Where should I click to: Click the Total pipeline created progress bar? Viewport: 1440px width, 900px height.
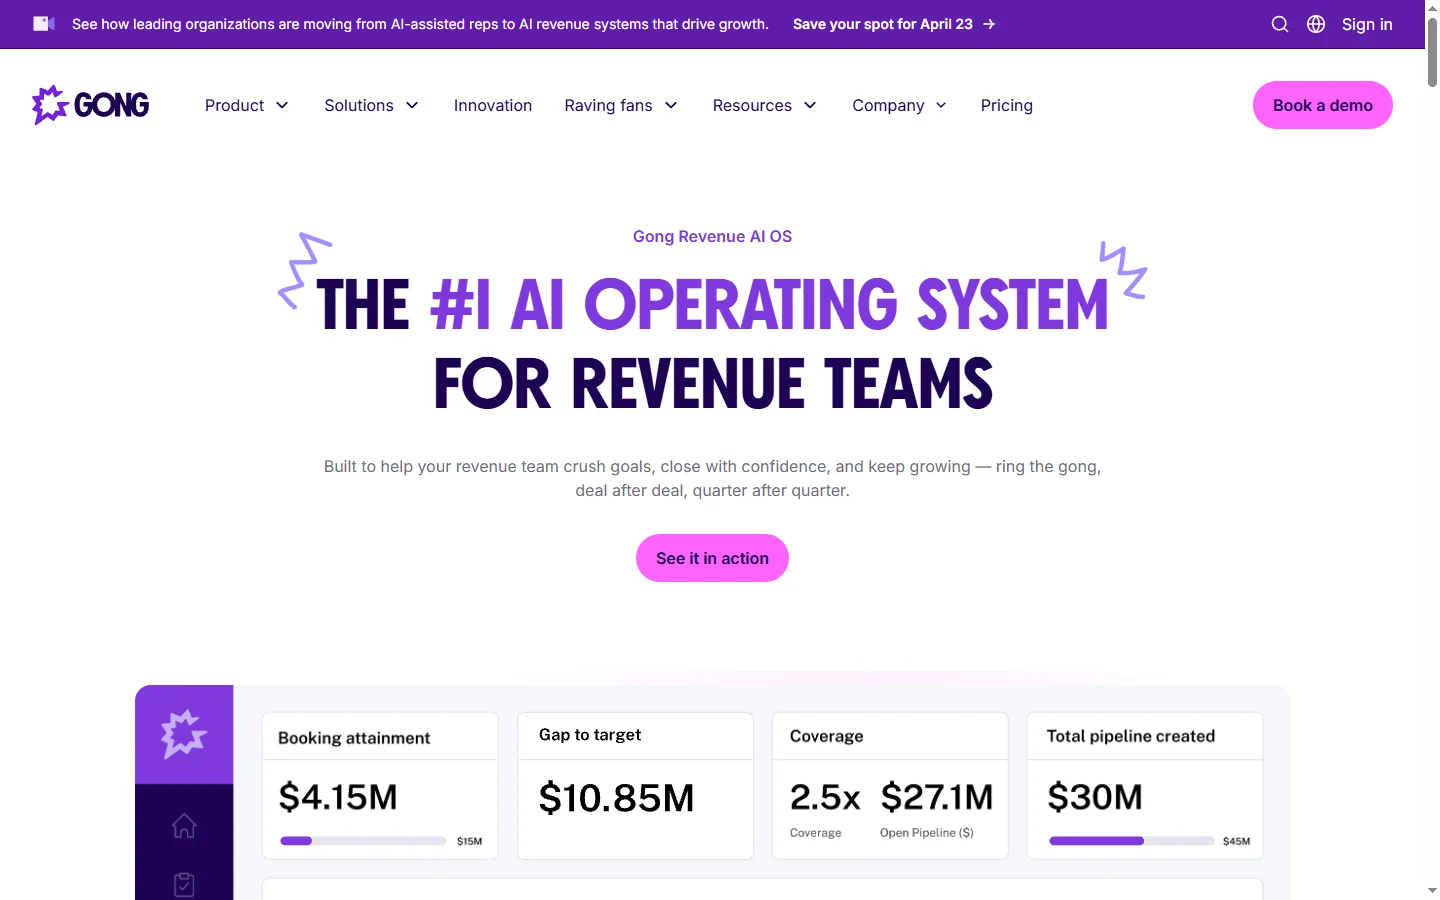1132,841
